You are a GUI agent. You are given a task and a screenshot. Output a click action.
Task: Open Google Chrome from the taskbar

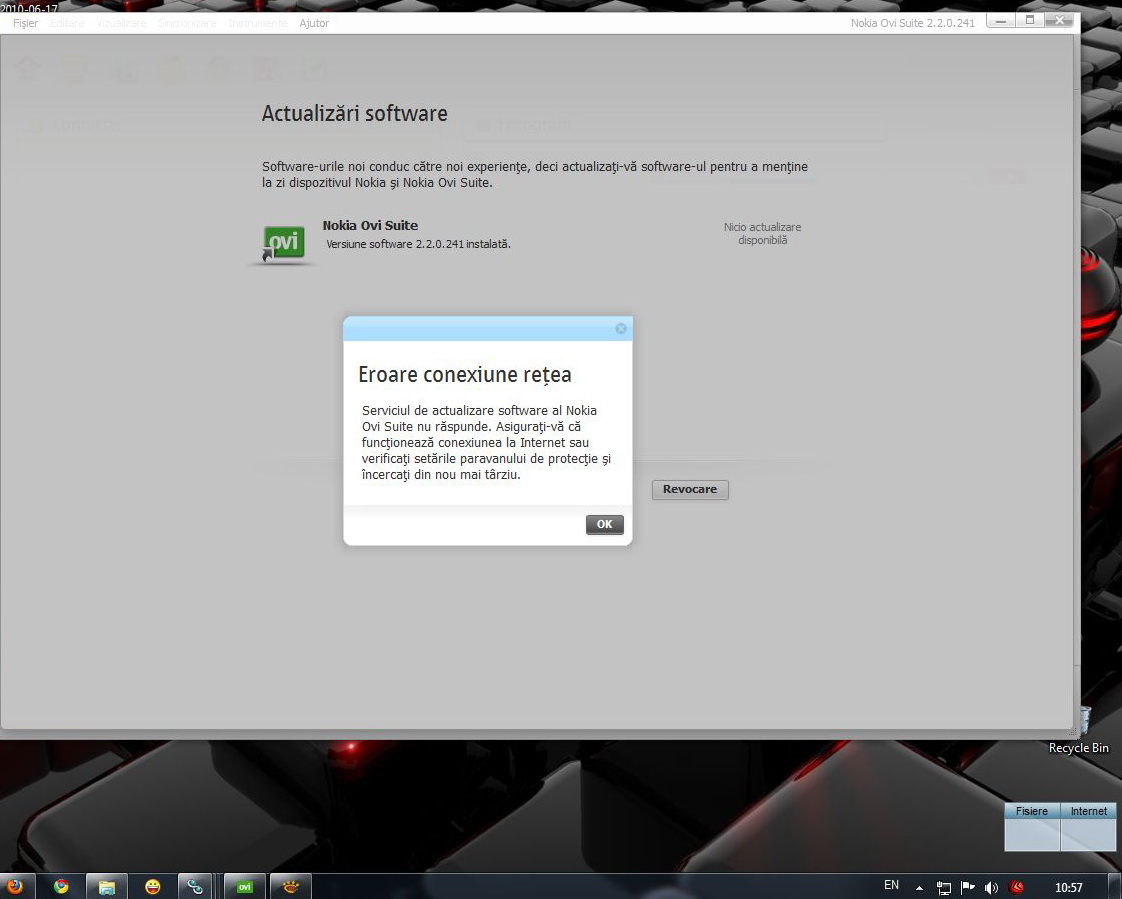click(61, 886)
